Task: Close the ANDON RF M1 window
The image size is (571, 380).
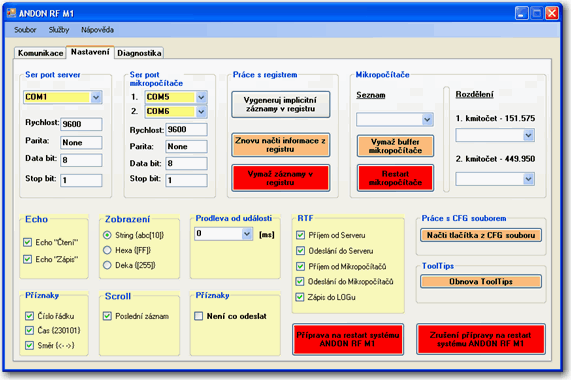Action: pos(552,13)
